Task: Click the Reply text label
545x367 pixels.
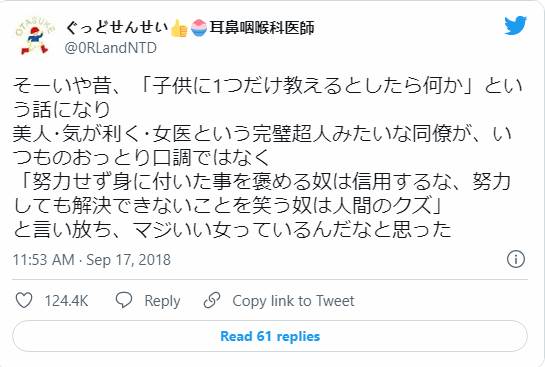Action: click(x=162, y=301)
